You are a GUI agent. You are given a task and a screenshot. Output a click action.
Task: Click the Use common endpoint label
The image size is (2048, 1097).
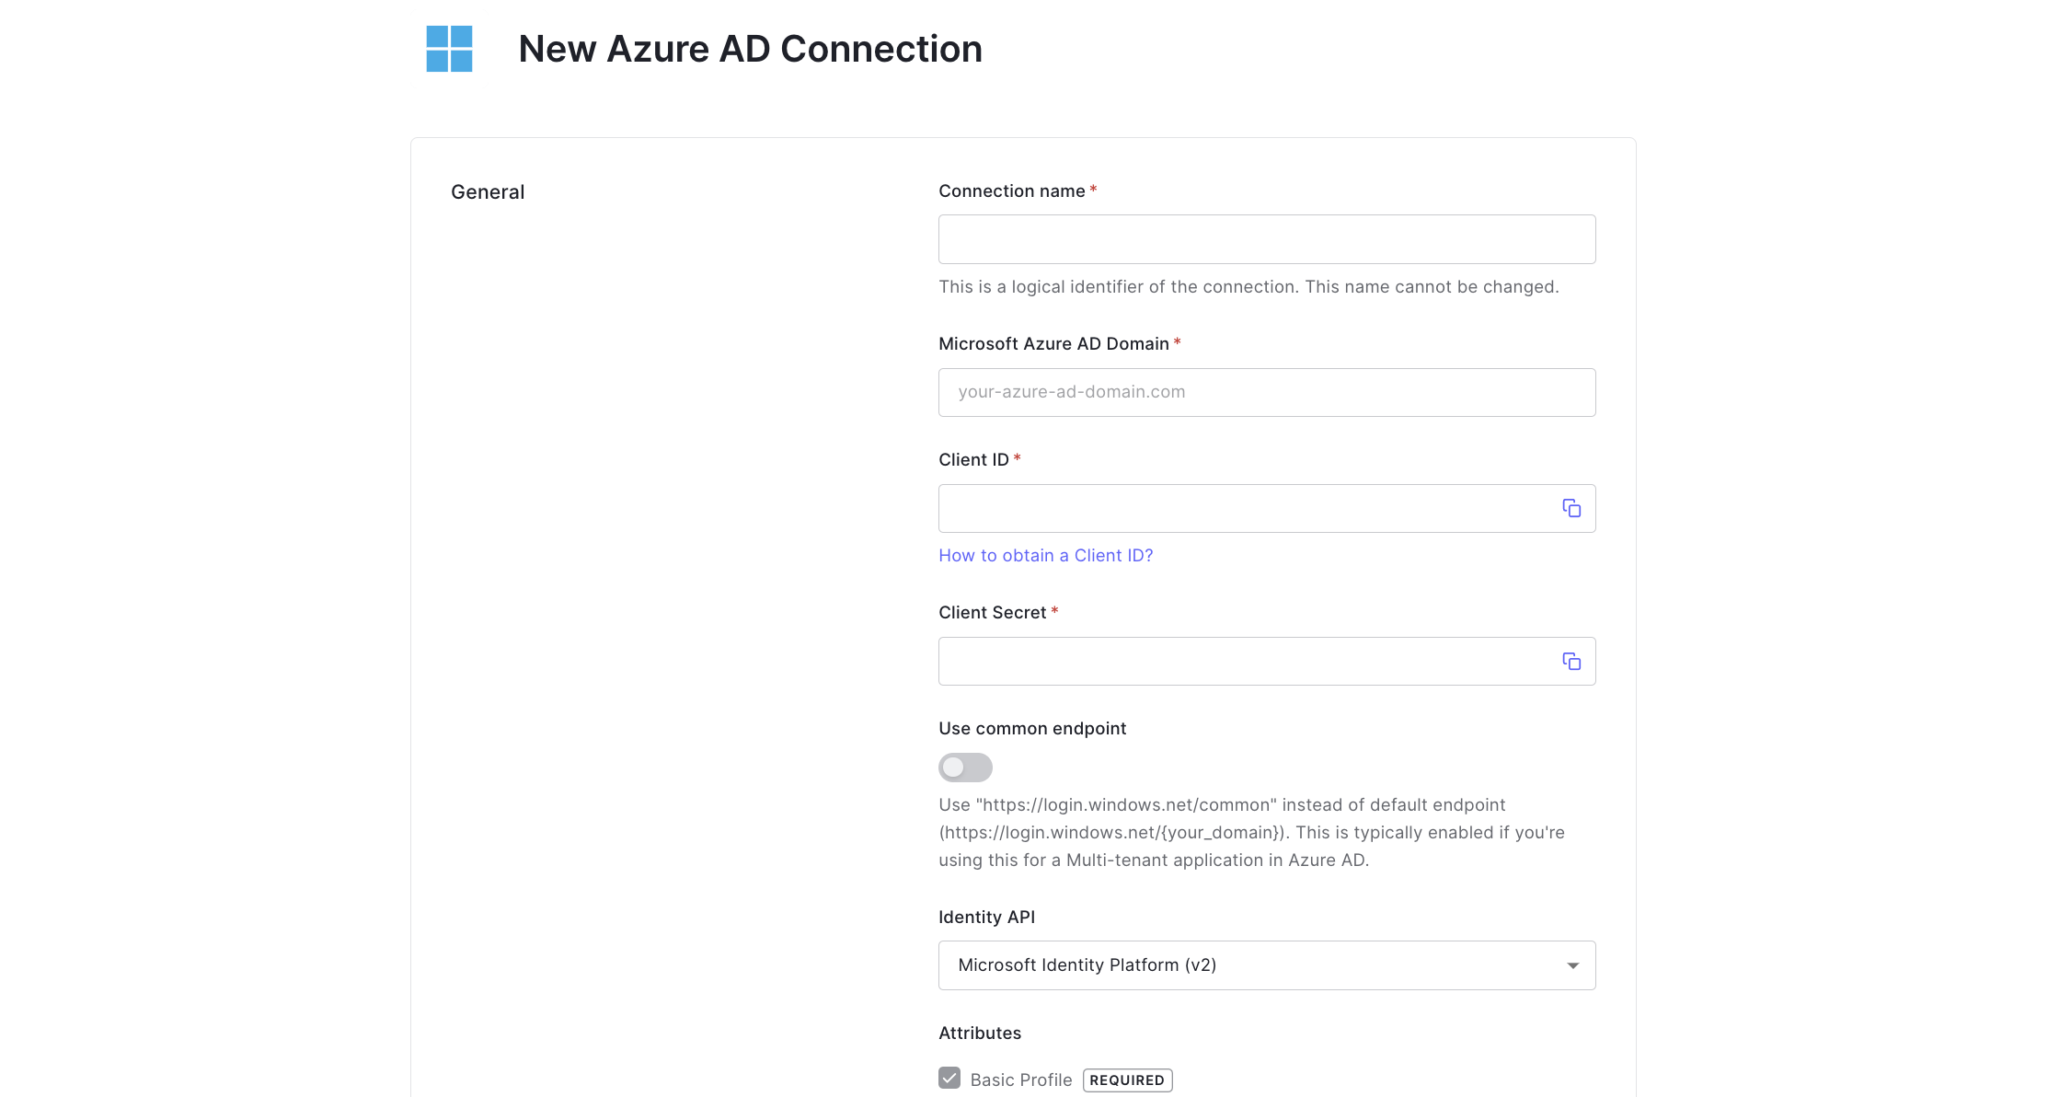click(1032, 728)
